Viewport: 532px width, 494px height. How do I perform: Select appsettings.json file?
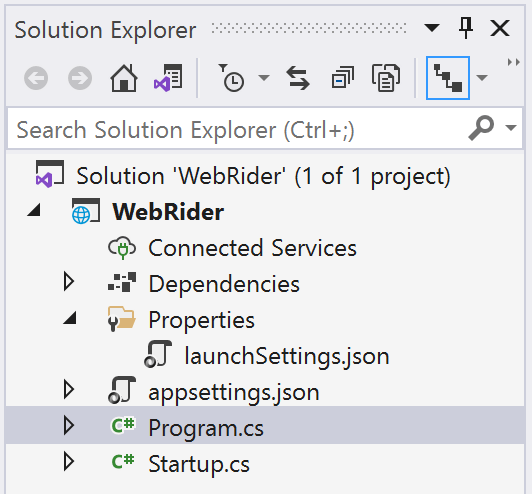click(234, 393)
